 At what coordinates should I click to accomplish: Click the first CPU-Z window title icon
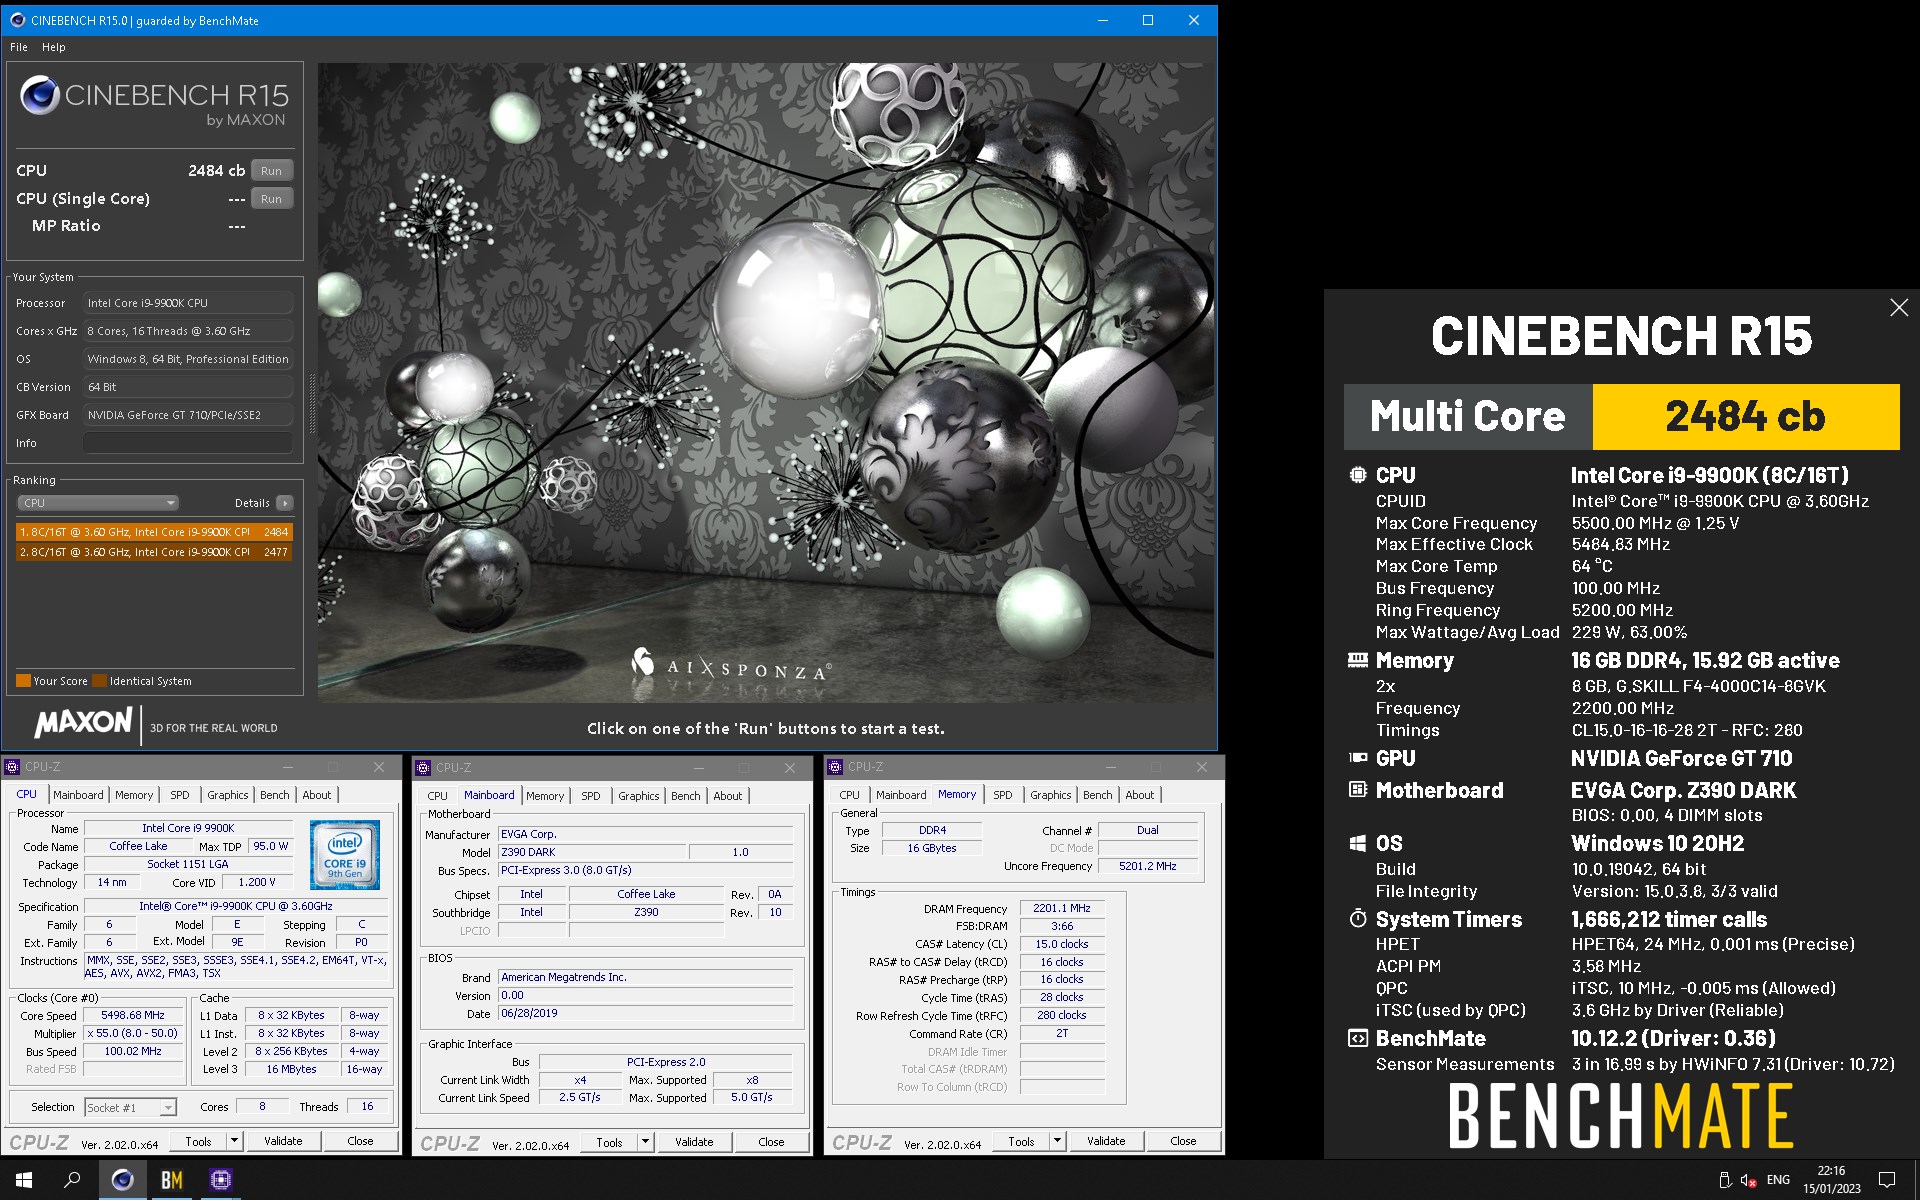click(13, 767)
